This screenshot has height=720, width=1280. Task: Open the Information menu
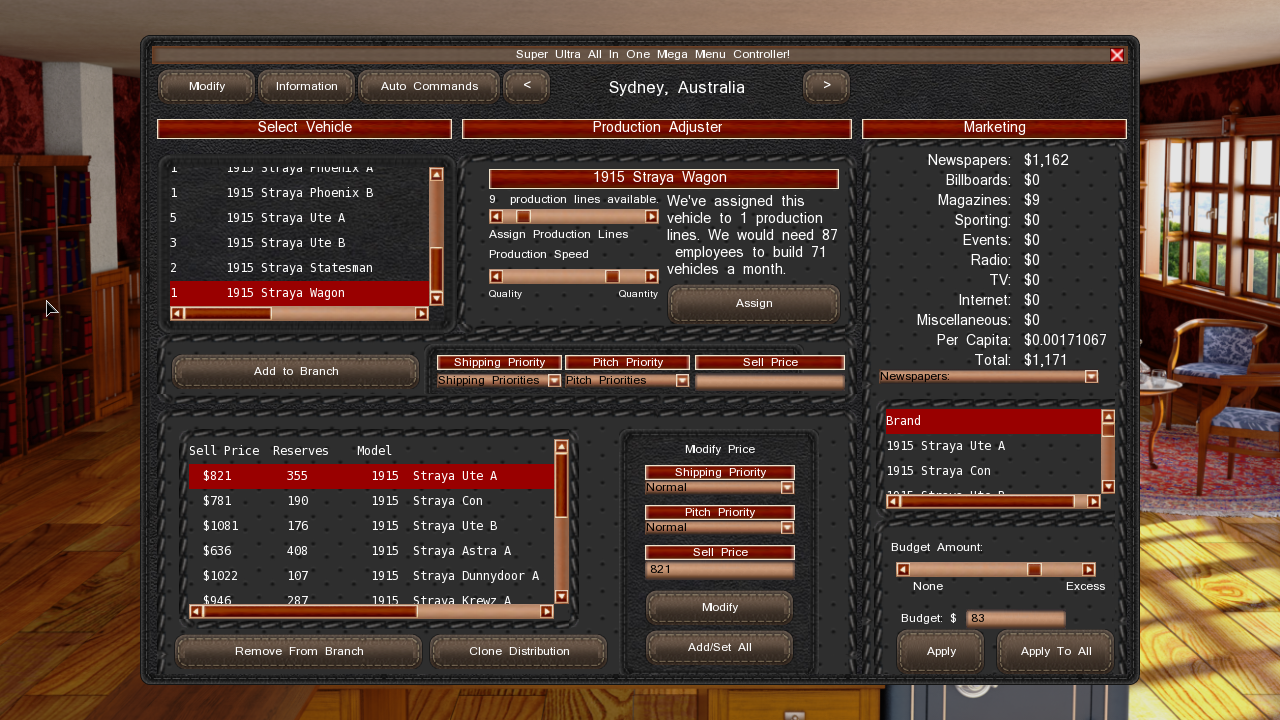[306, 87]
